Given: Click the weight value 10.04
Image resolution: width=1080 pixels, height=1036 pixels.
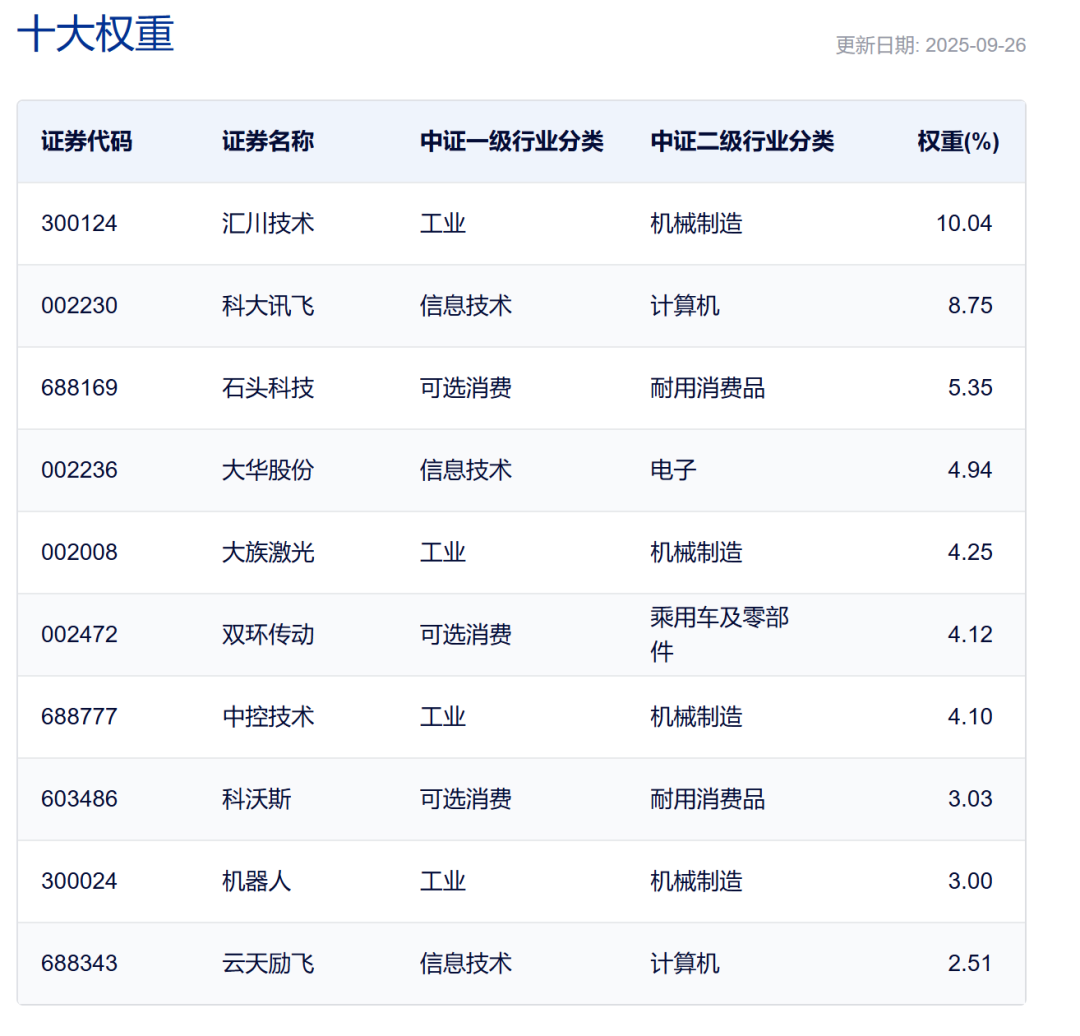Looking at the screenshot, I should tap(964, 223).
